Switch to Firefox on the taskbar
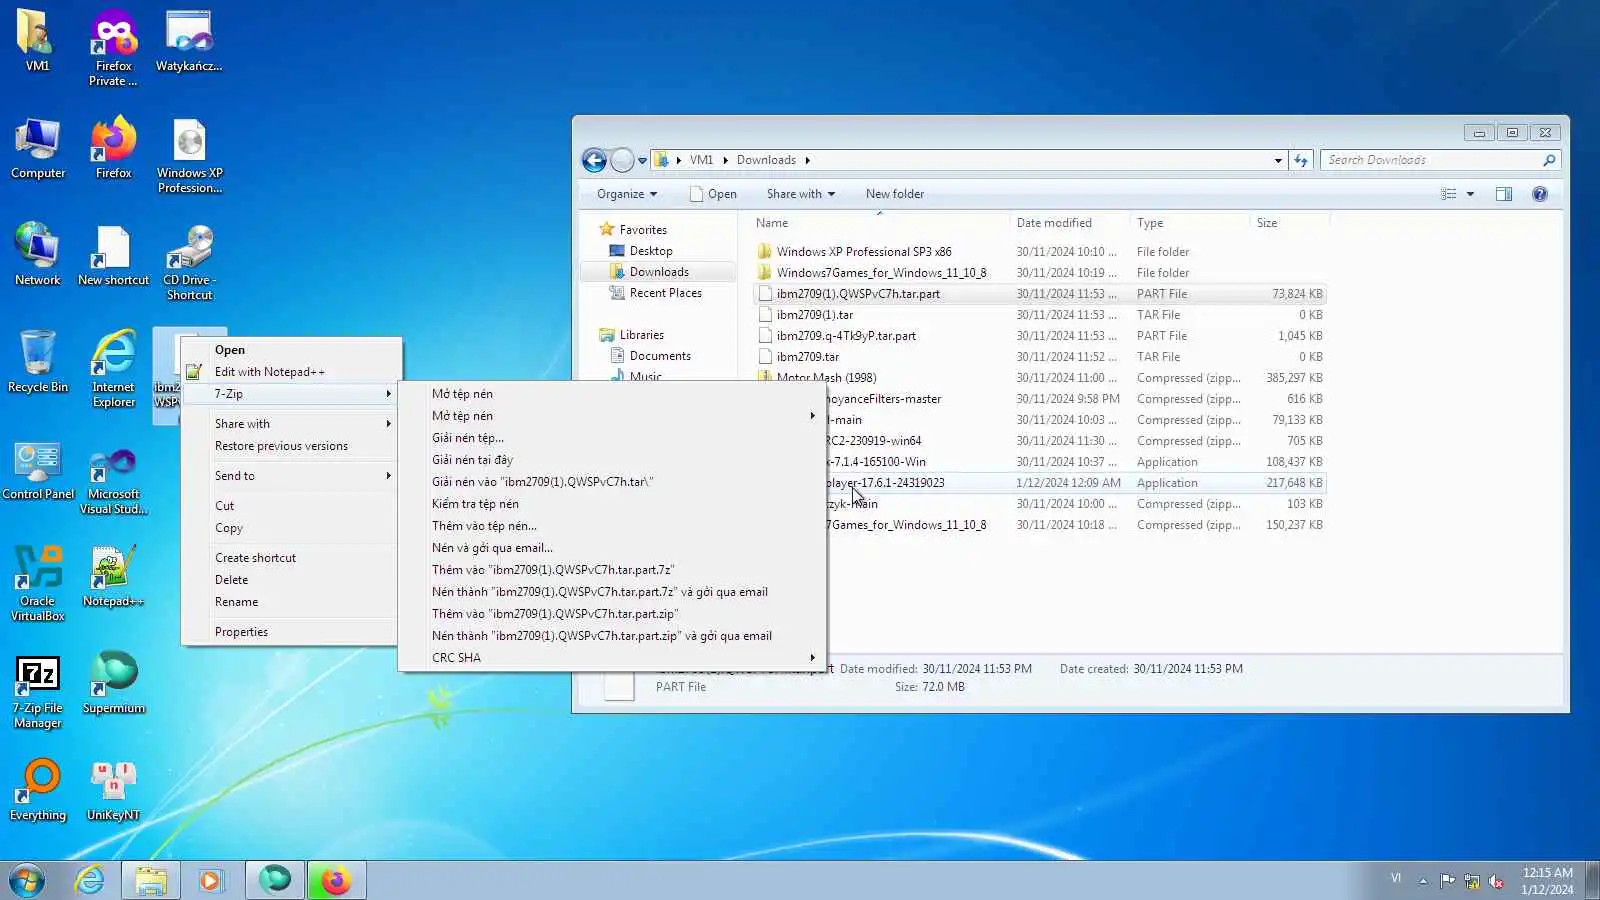1600x900 pixels. (x=335, y=880)
